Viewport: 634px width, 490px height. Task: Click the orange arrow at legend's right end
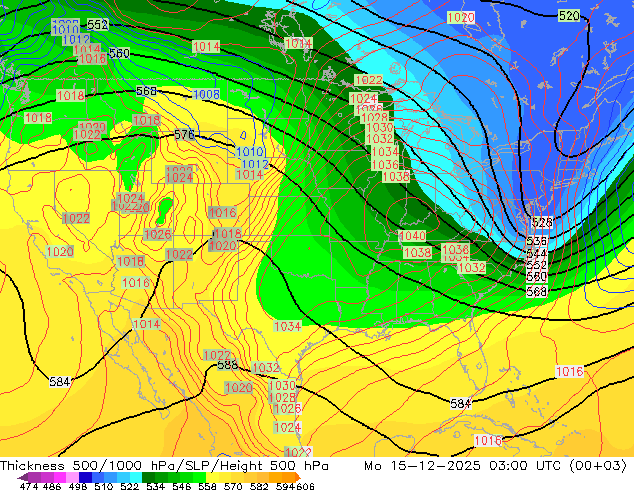pyautogui.click(x=298, y=477)
